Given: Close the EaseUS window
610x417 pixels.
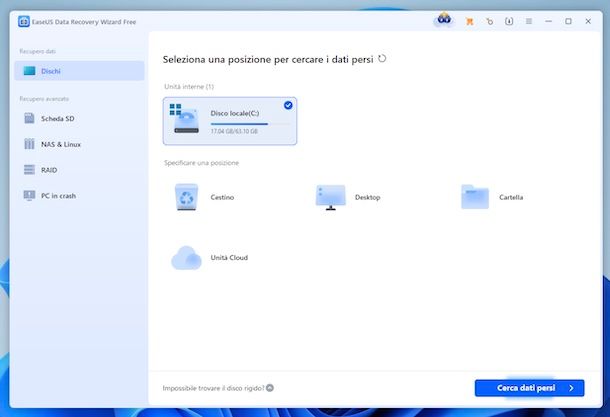Looking at the screenshot, I should point(588,21).
